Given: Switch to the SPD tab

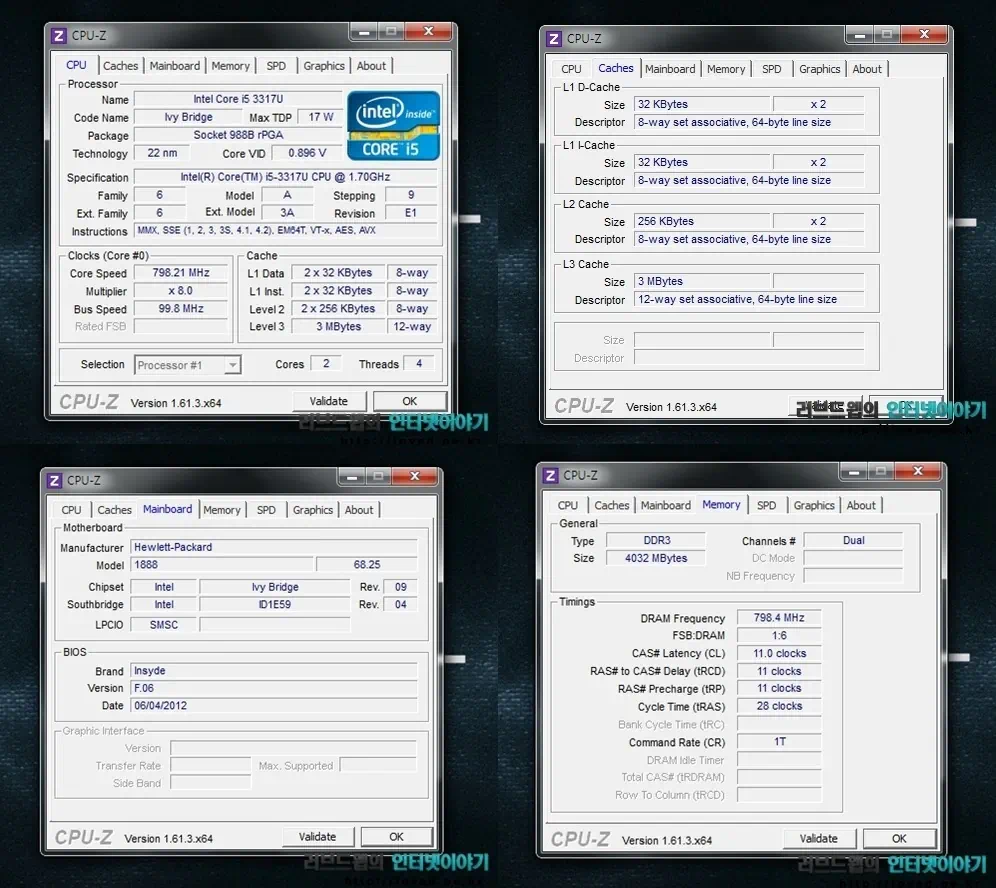Looking at the screenshot, I should click(276, 65).
